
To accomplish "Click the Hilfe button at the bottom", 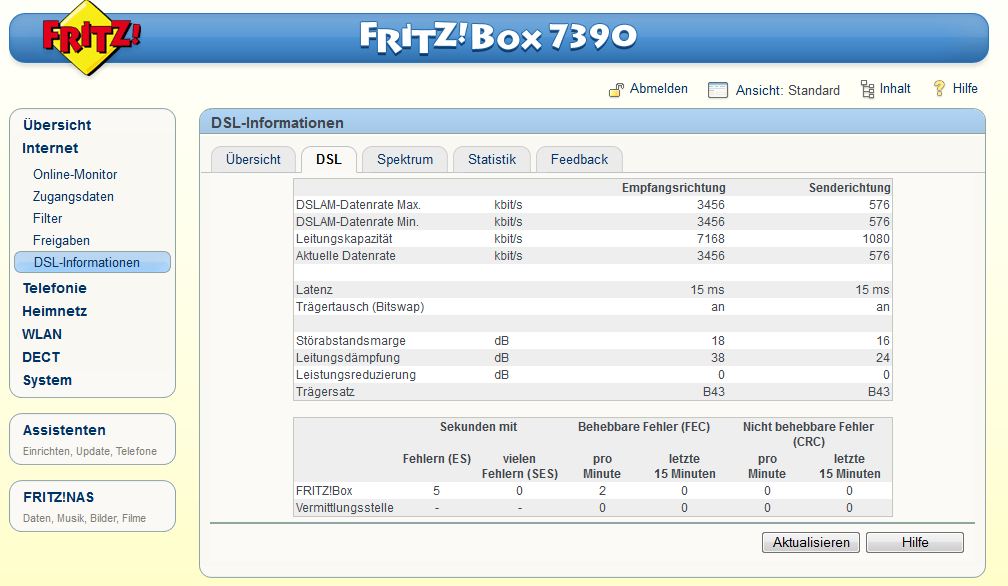I will tap(915, 542).
